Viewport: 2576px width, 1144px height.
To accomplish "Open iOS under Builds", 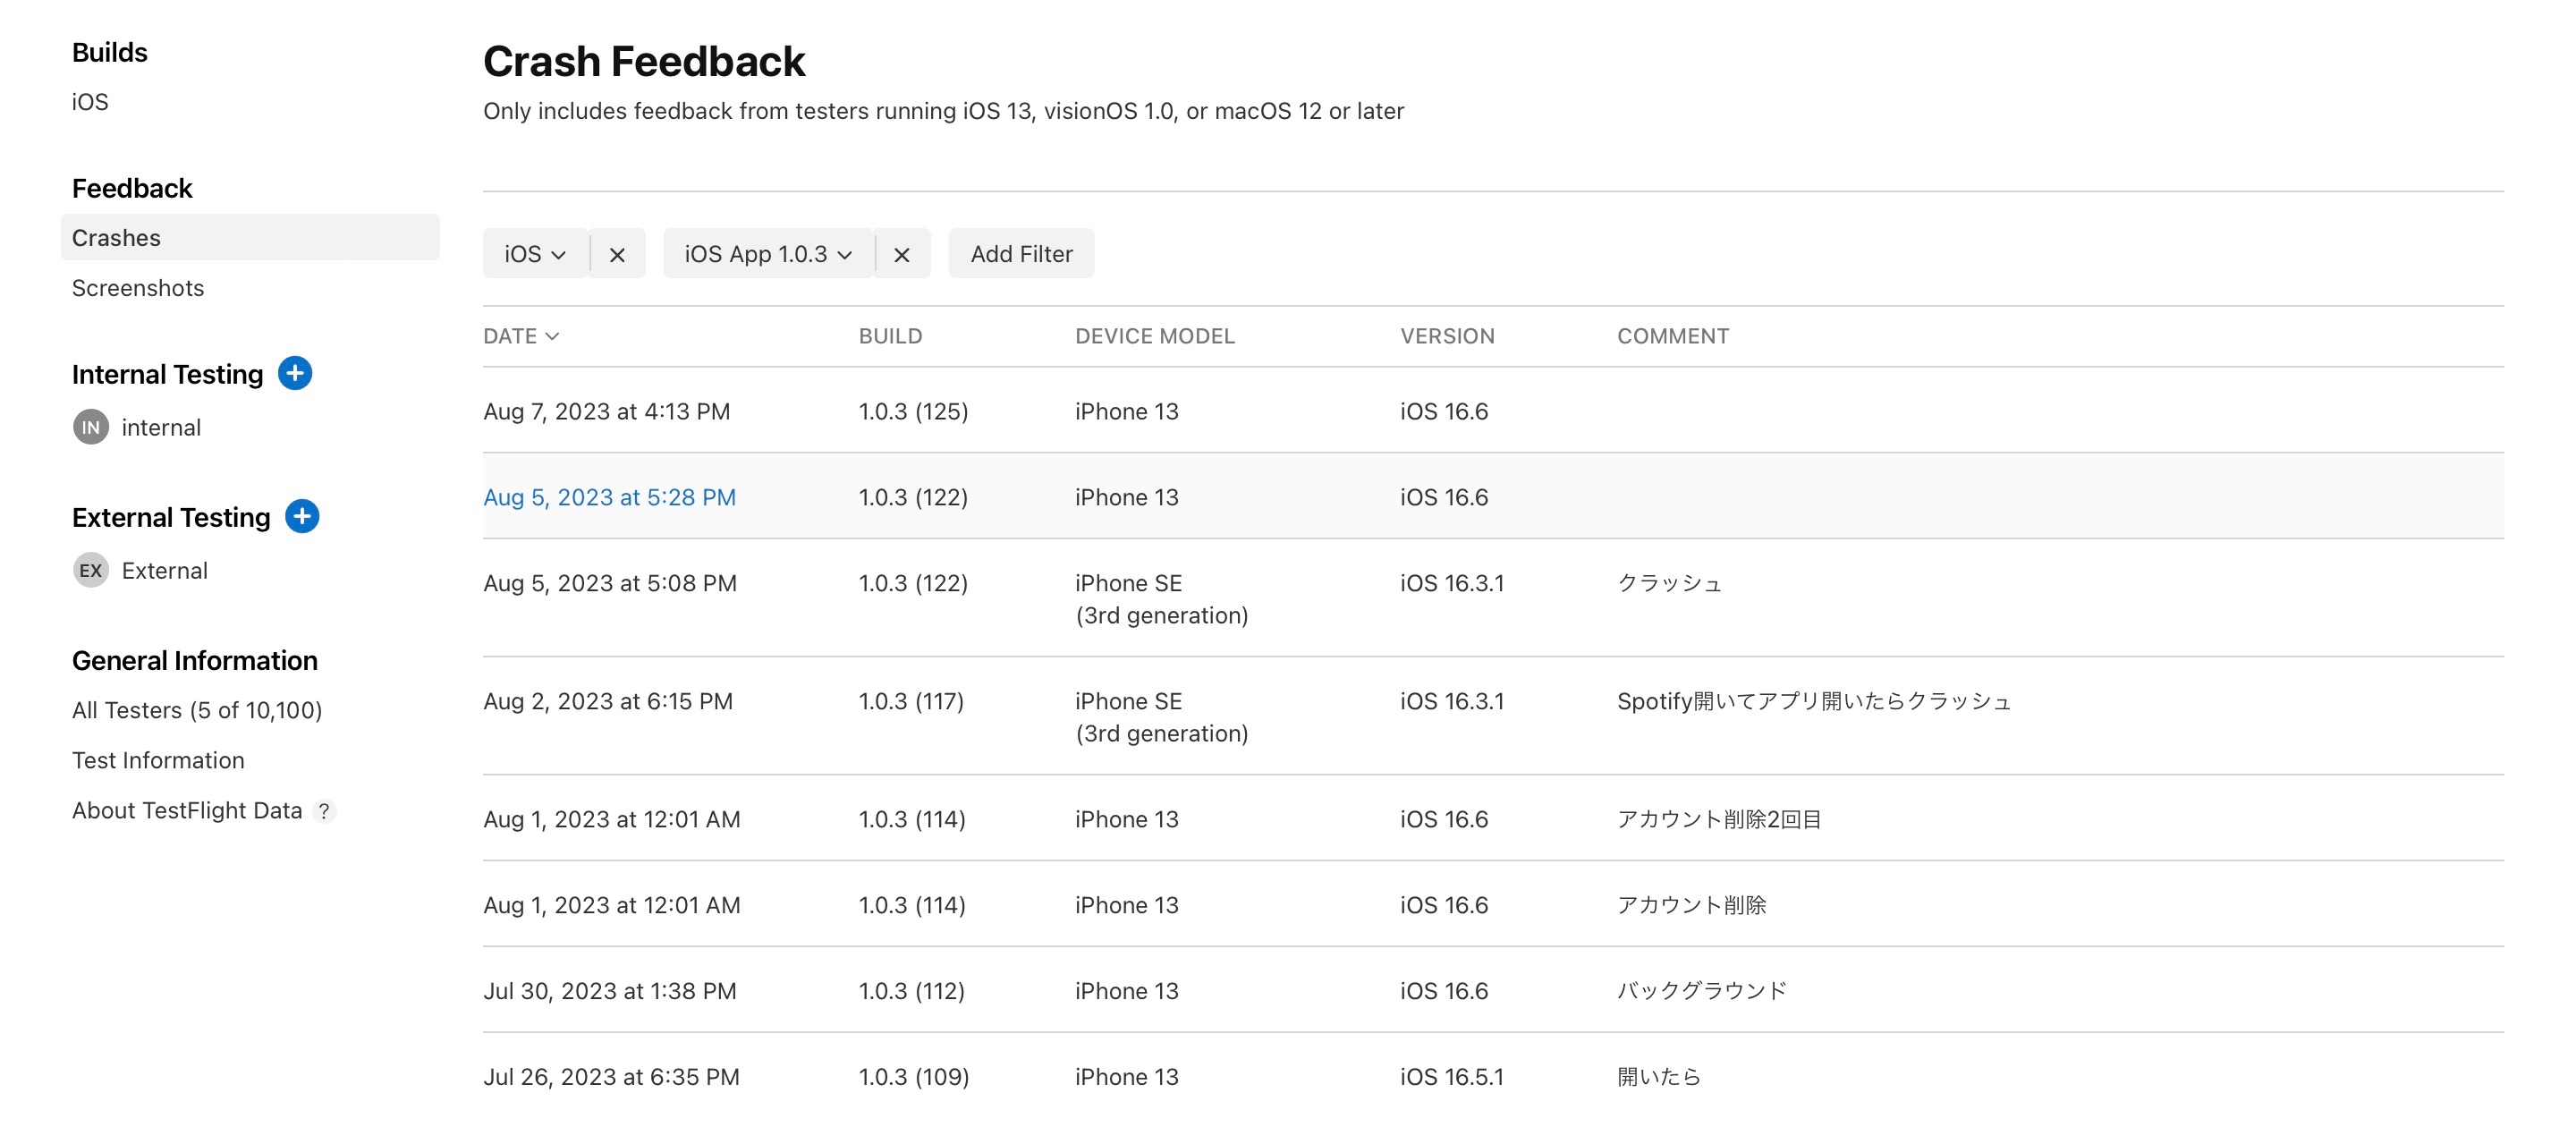I will 90,102.
